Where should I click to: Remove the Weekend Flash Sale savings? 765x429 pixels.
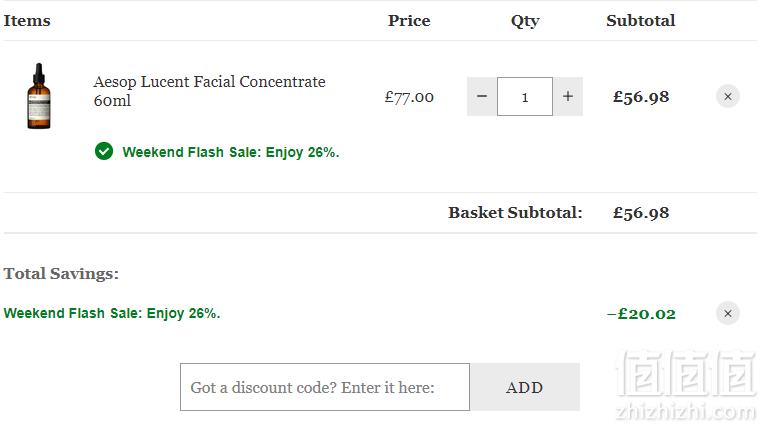pyautogui.click(x=727, y=313)
